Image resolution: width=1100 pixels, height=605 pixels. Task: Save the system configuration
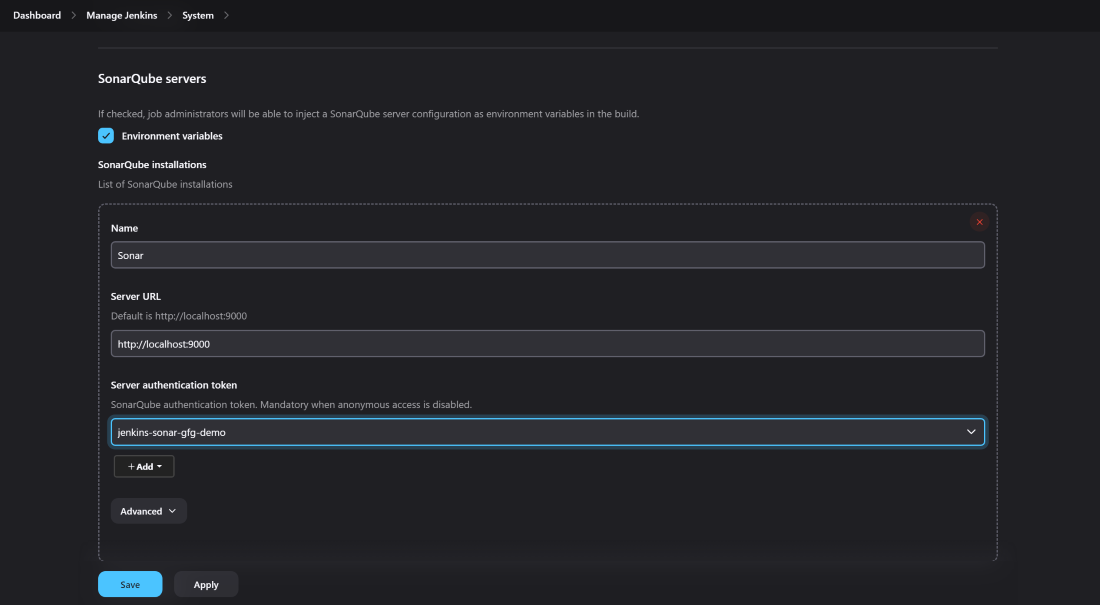click(x=130, y=584)
